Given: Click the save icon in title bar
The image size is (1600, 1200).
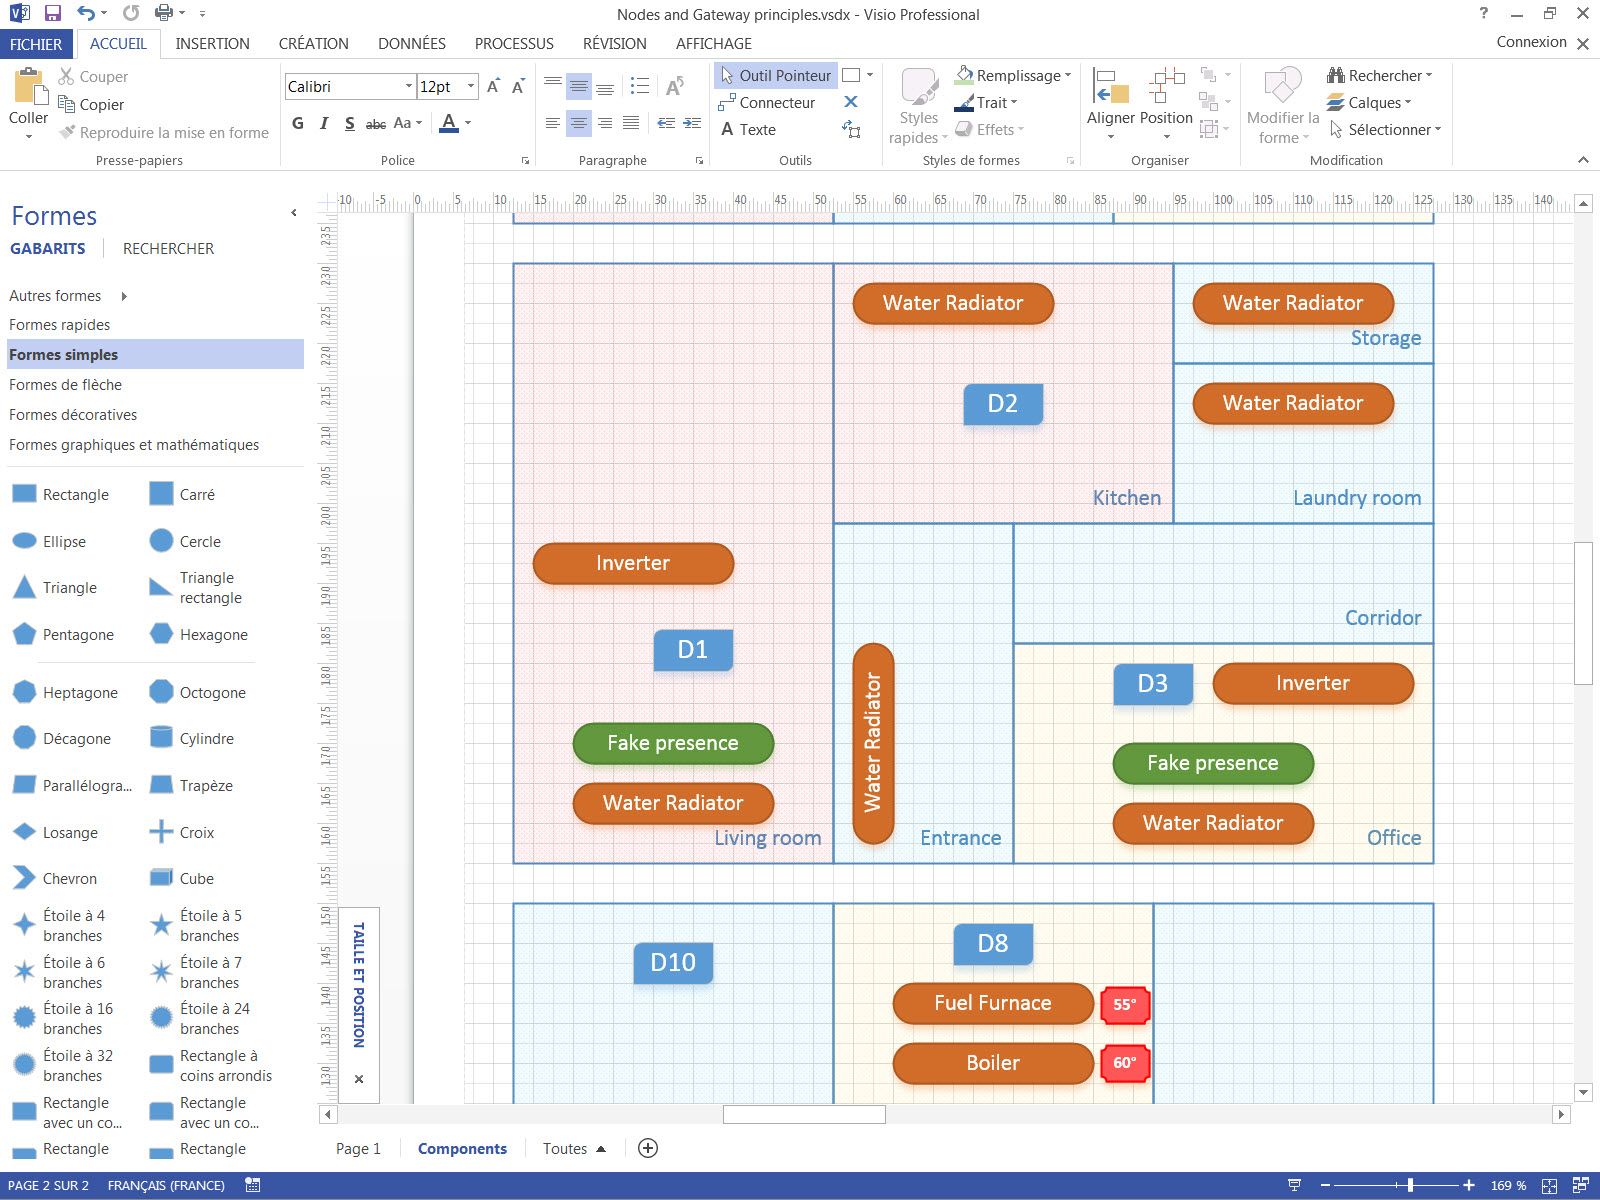Looking at the screenshot, I should click(53, 14).
